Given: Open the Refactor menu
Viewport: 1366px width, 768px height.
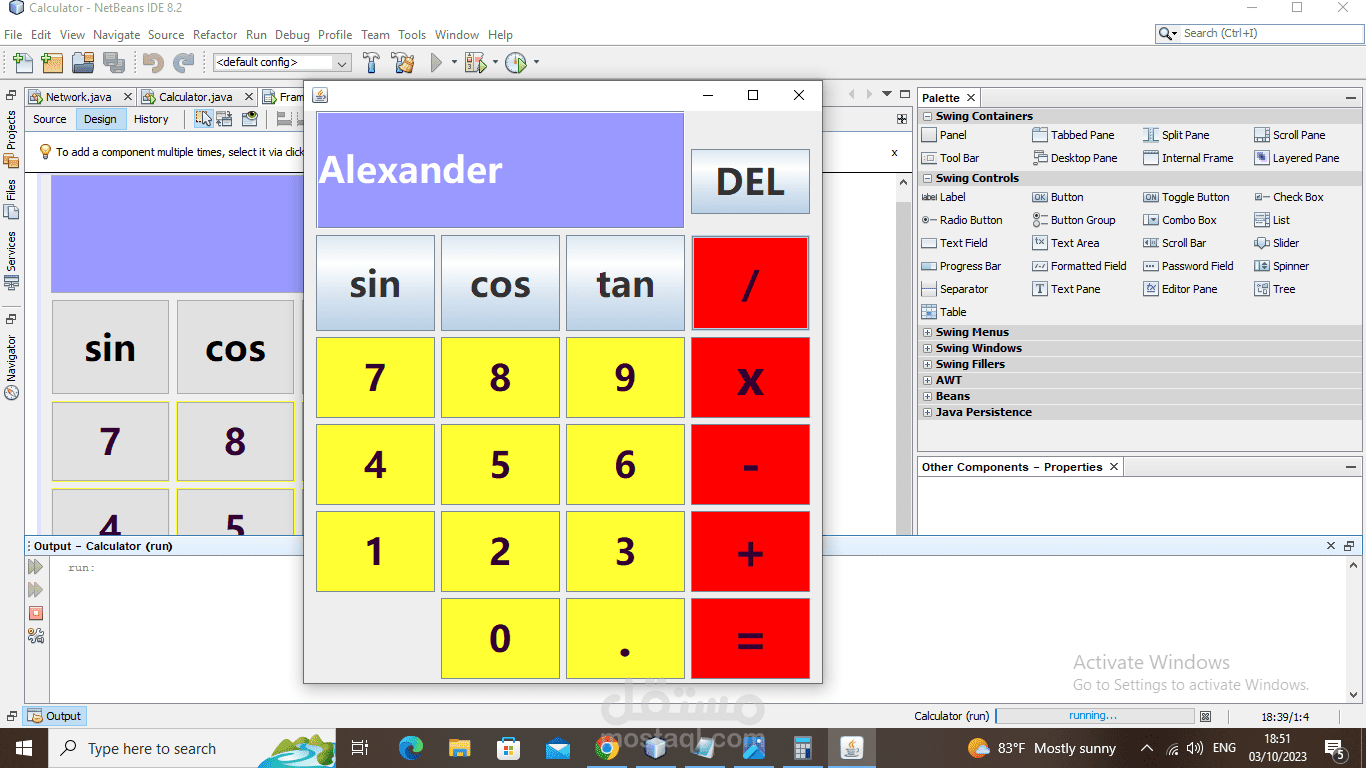Looking at the screenshot, I should [x=215, y=34].
